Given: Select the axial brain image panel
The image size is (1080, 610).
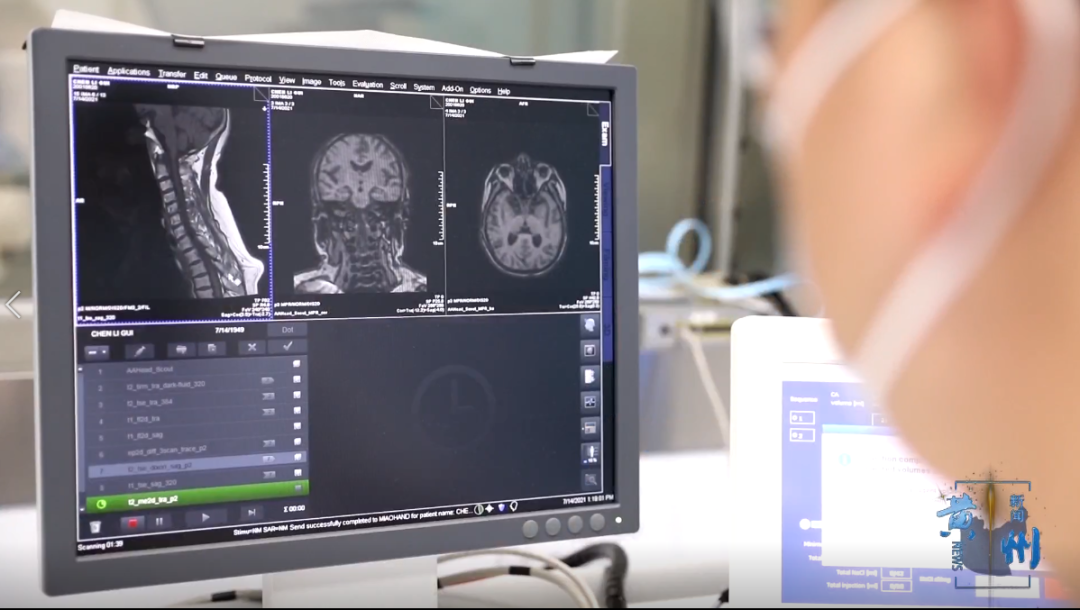Looking at the screenshot, I should (x=523, y=207).
